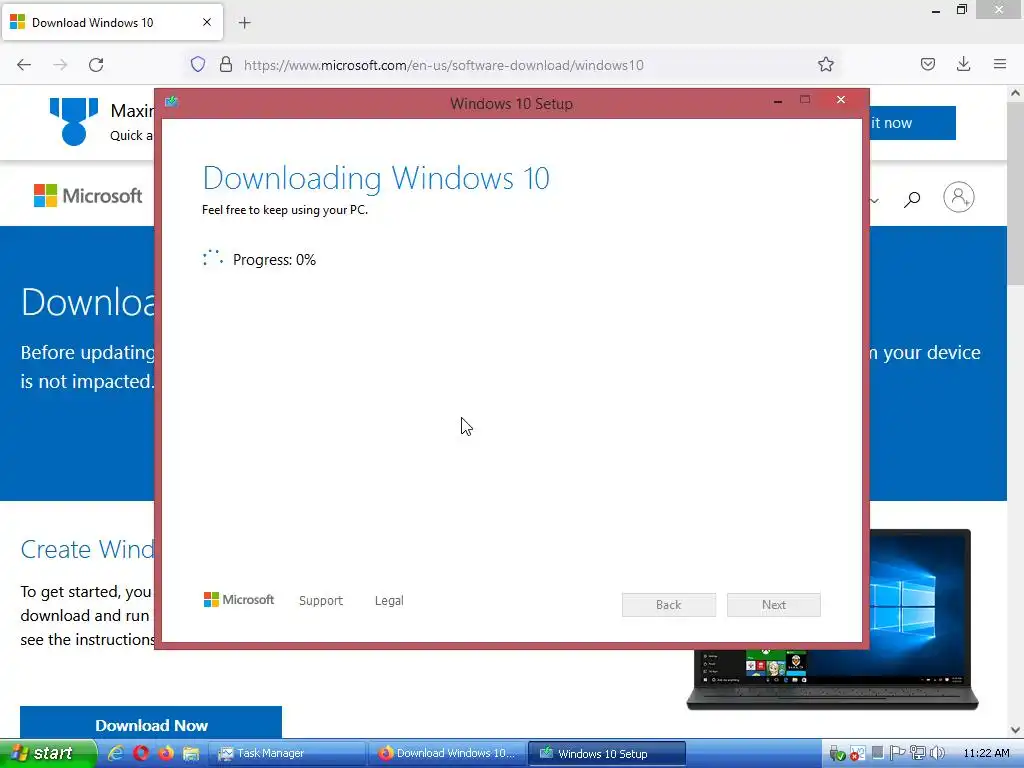
Task: Launch Firefox from quick launch
Action: [x=166, y=753]
